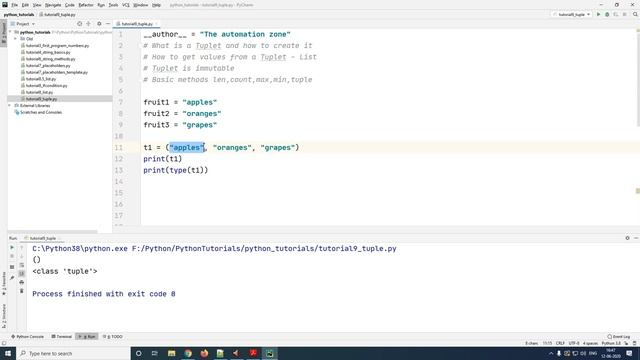The height and width of the screenshot is (360, 640).
Task: Open the Navigate menu
Action: tap(53, 5)
